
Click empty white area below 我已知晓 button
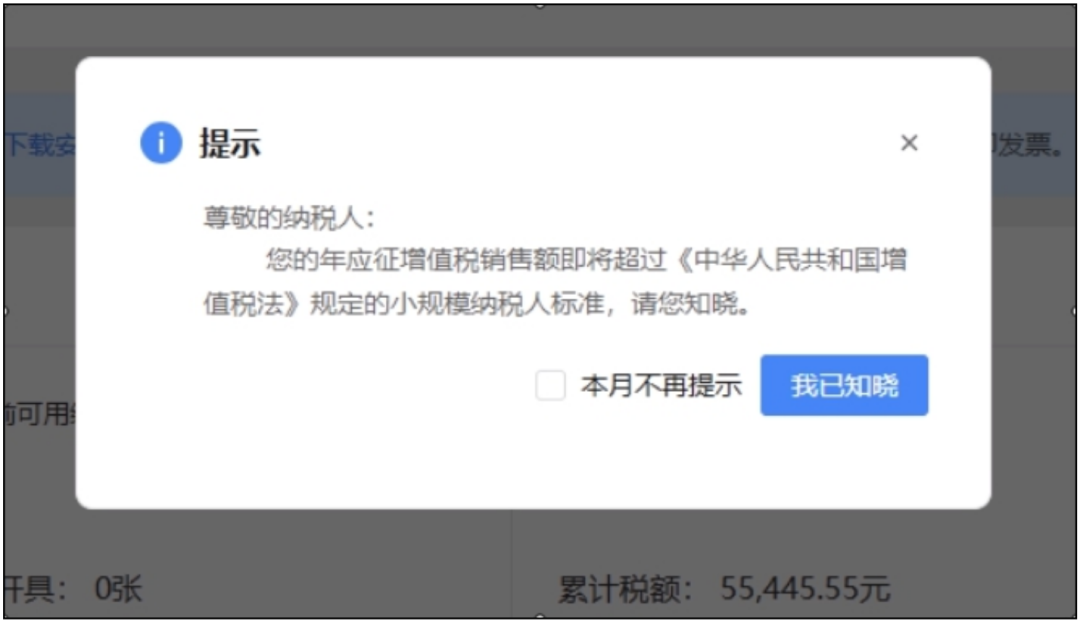tap(844, 461)
